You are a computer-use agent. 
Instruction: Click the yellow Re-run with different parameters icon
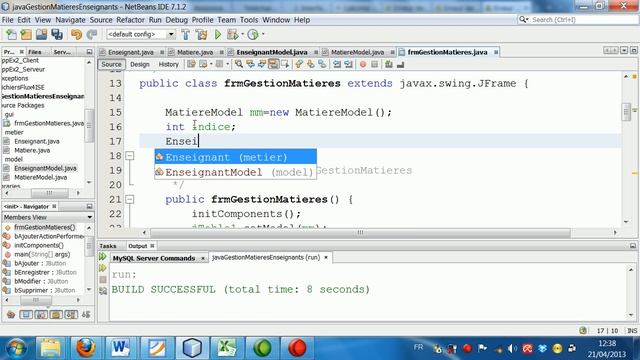(x=103, y=268)
